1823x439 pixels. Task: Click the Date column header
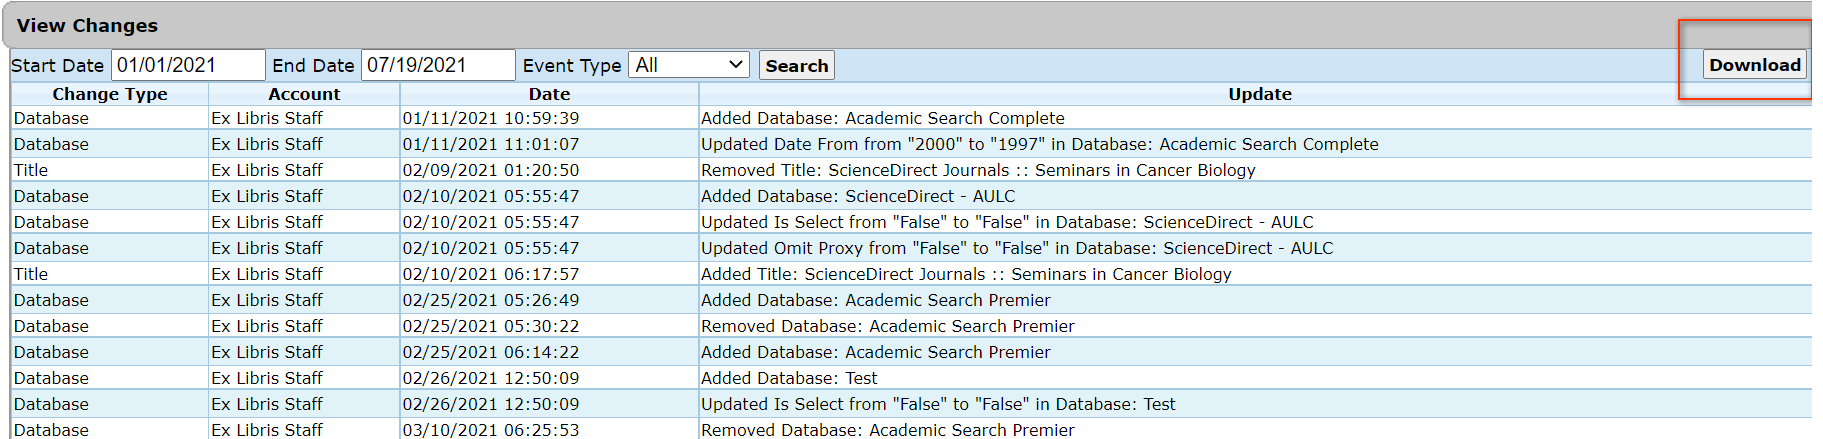point(549,94)
